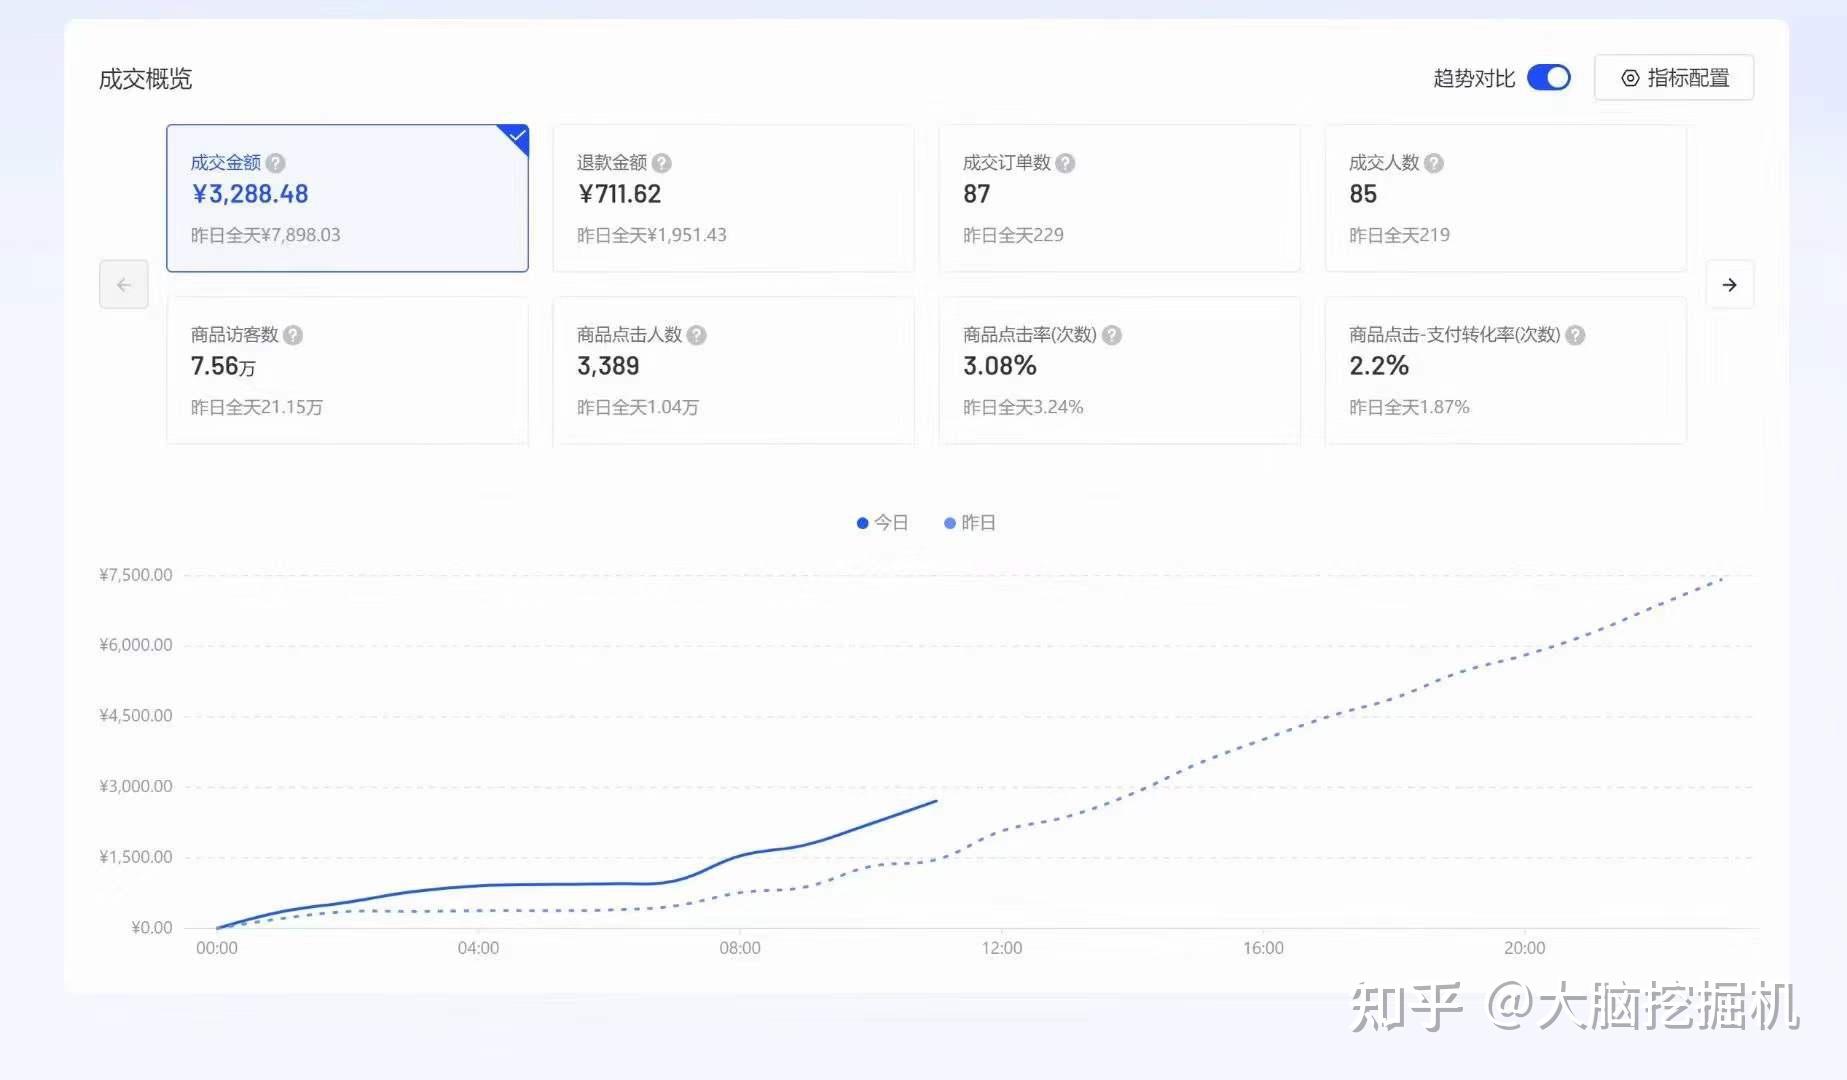Show next metrics with right arrow
1847x1080 pixels.
point(1730,285)
